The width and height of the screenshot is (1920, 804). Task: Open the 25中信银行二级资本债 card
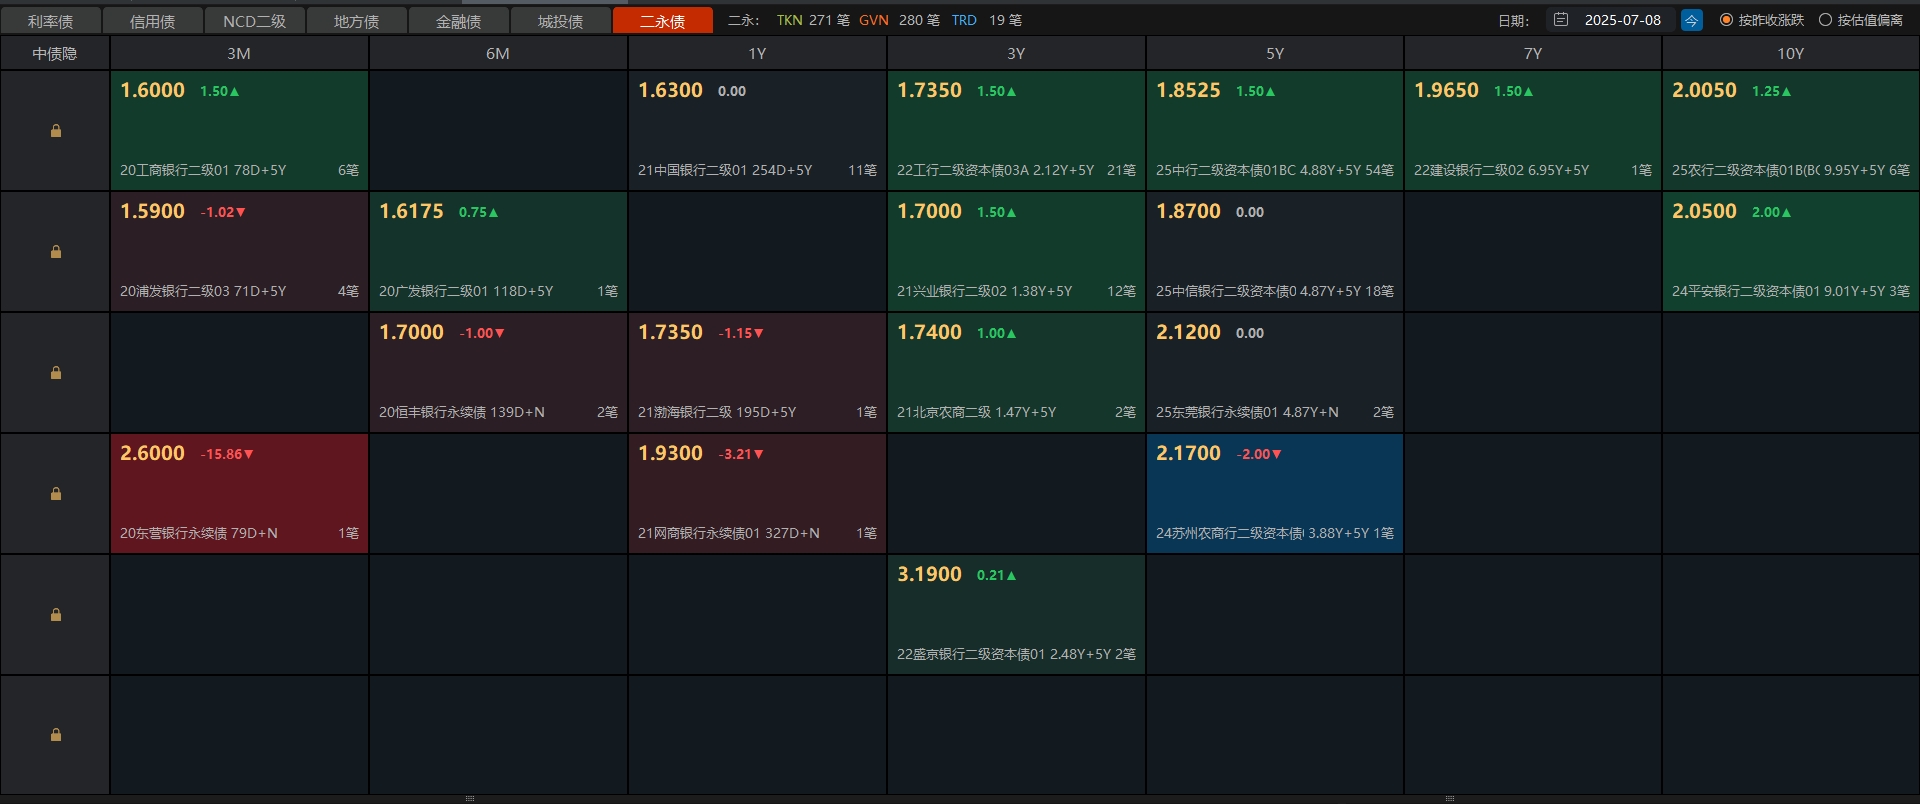pyautogui.click(x=1275, y=252)
